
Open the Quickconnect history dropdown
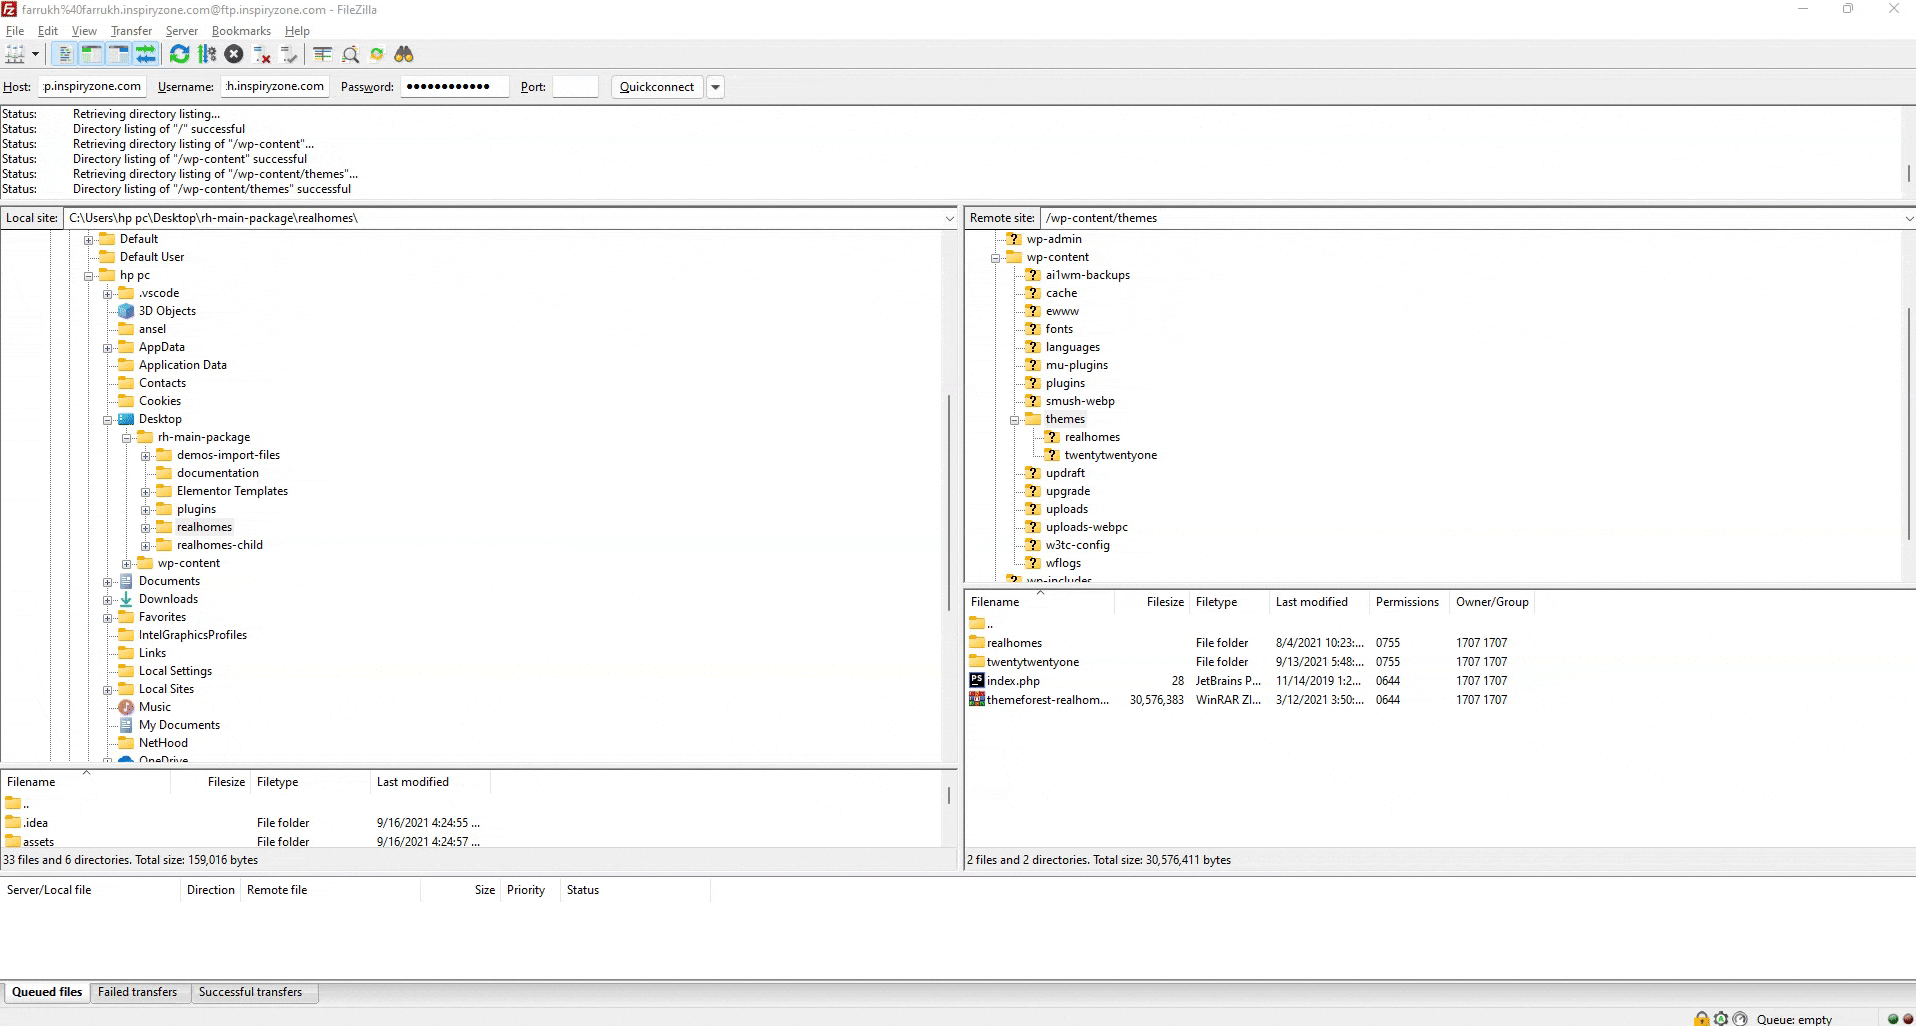715,87
